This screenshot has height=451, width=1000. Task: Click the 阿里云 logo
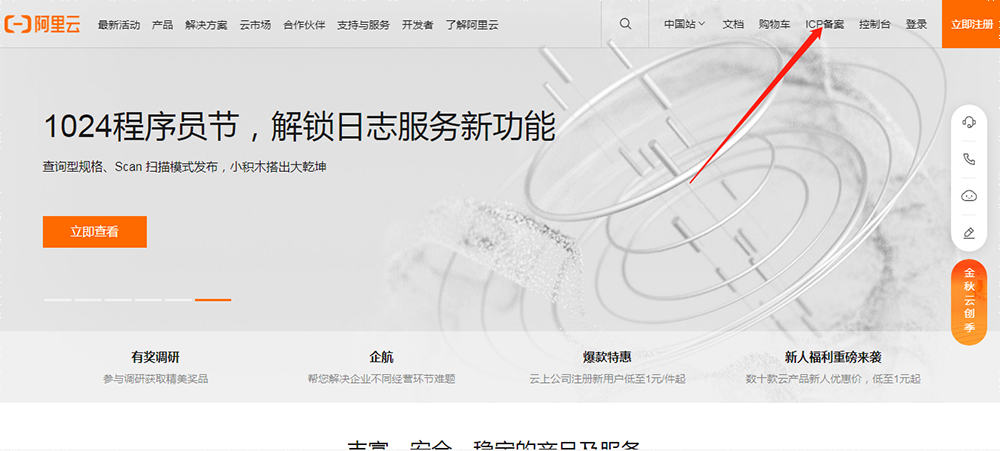(45, 24)
